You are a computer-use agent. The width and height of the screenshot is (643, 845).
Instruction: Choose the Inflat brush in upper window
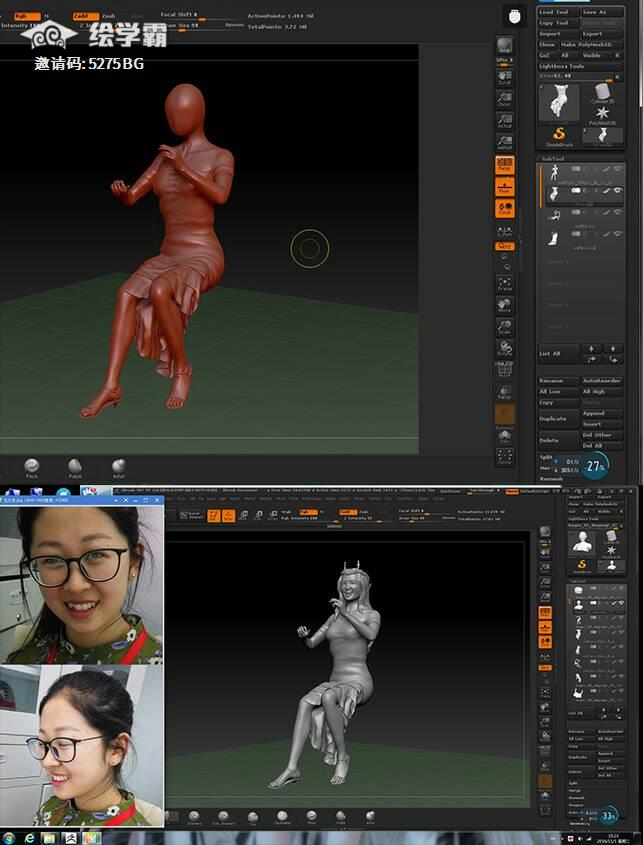tap(119, 468)
